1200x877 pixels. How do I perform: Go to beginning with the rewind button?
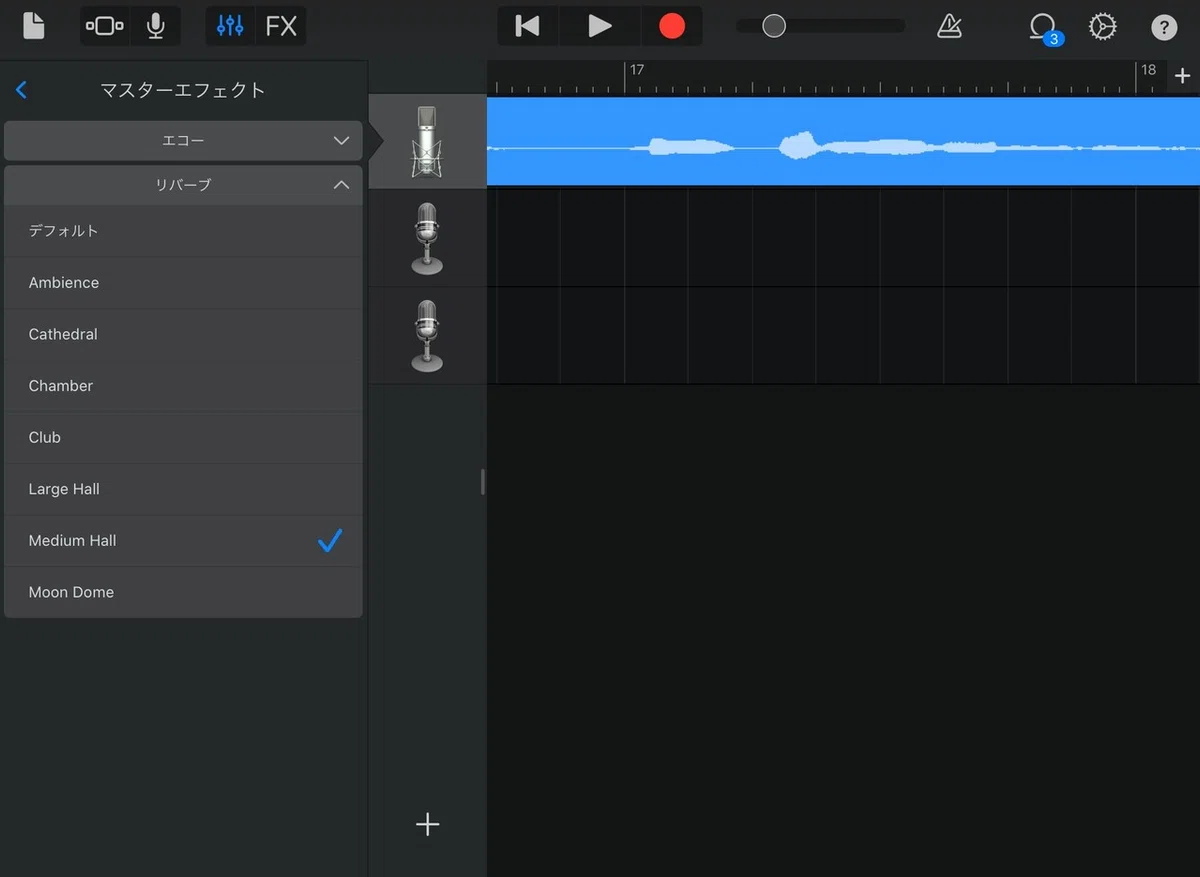click(x=527, y=26)
